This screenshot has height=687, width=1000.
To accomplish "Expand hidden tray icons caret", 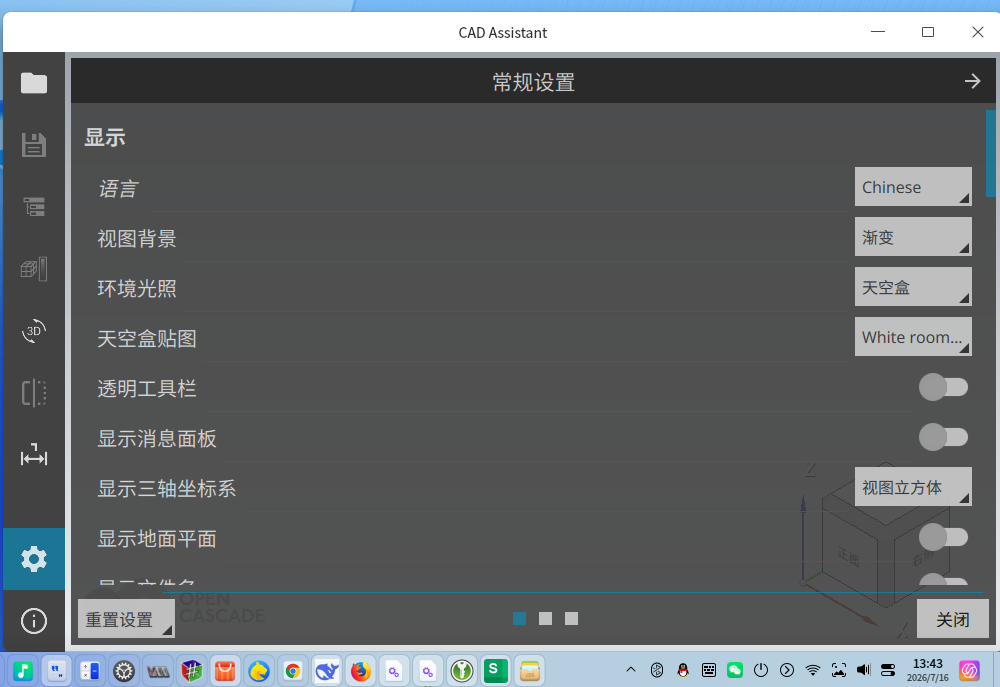I will pos(631,669).
